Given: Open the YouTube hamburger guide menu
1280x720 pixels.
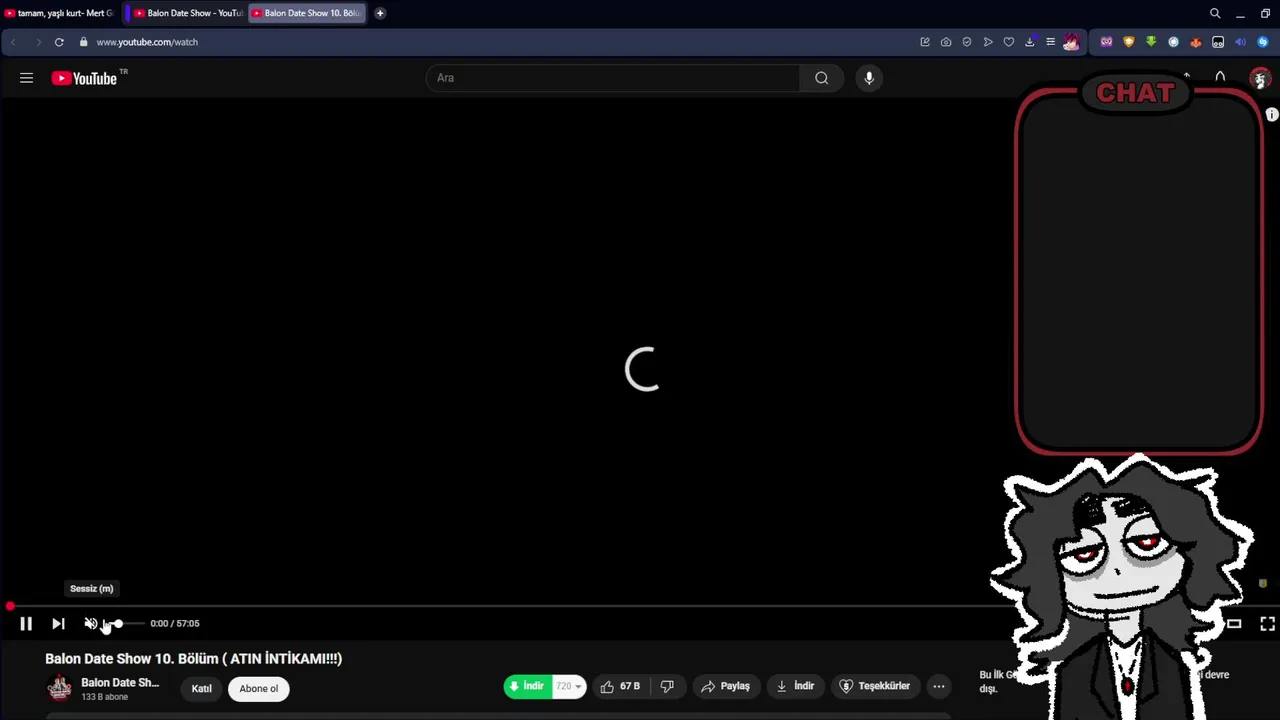Looking at the screenshot, I should (26, 78).
